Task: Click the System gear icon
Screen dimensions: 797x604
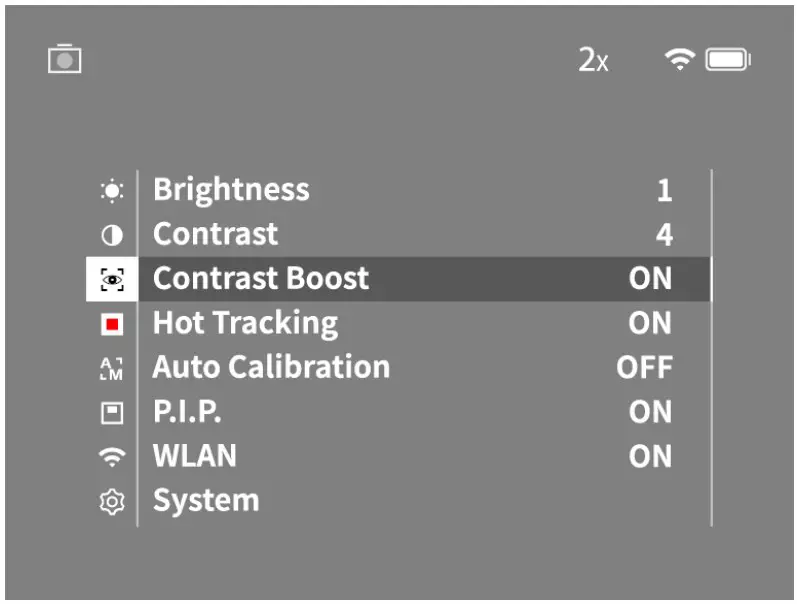Action: pyautogui.click(x=112, y=501)
